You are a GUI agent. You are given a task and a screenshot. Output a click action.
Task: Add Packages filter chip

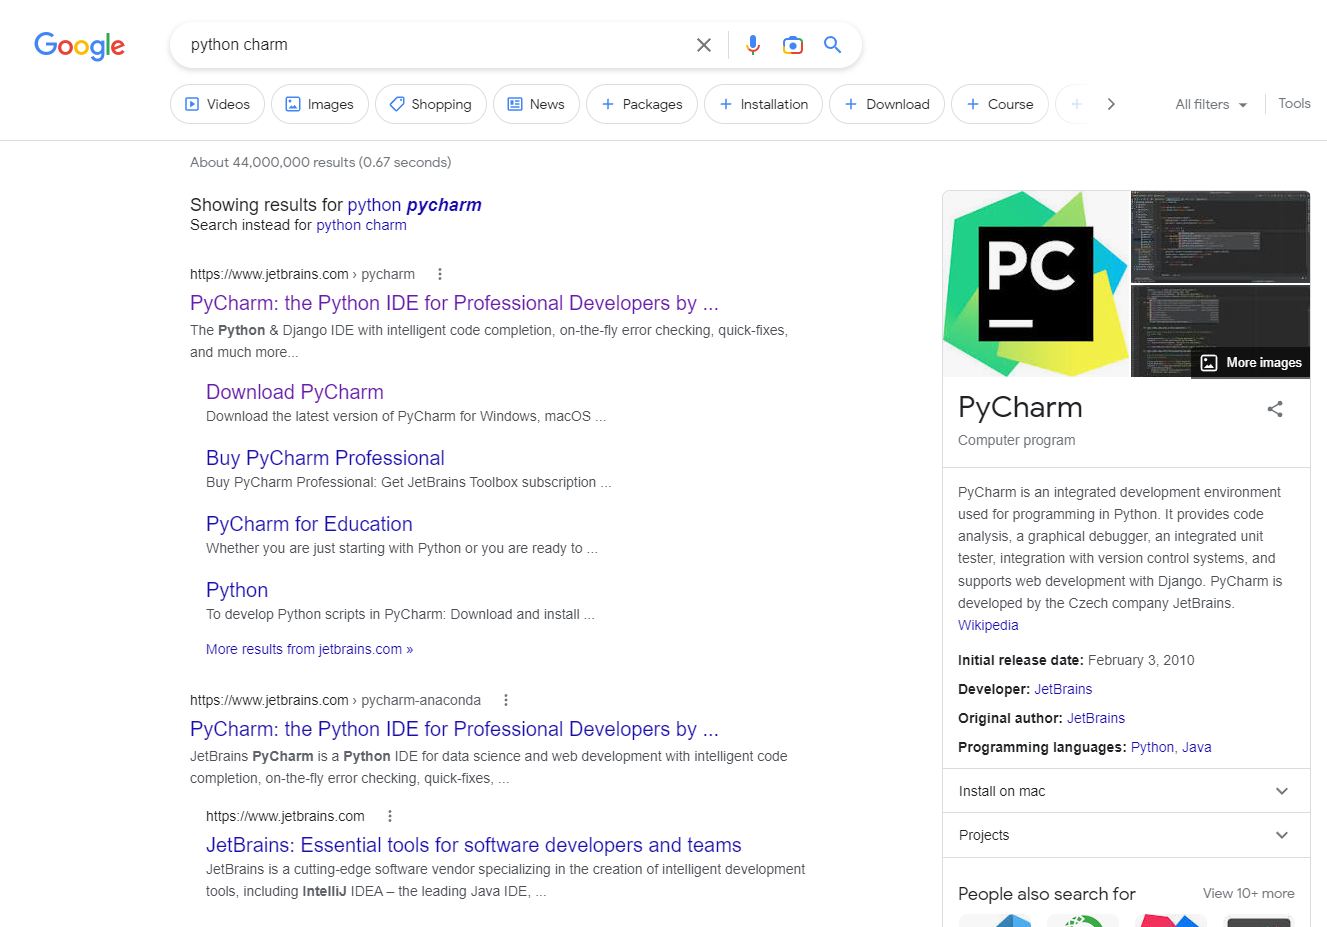click(642, 104)
